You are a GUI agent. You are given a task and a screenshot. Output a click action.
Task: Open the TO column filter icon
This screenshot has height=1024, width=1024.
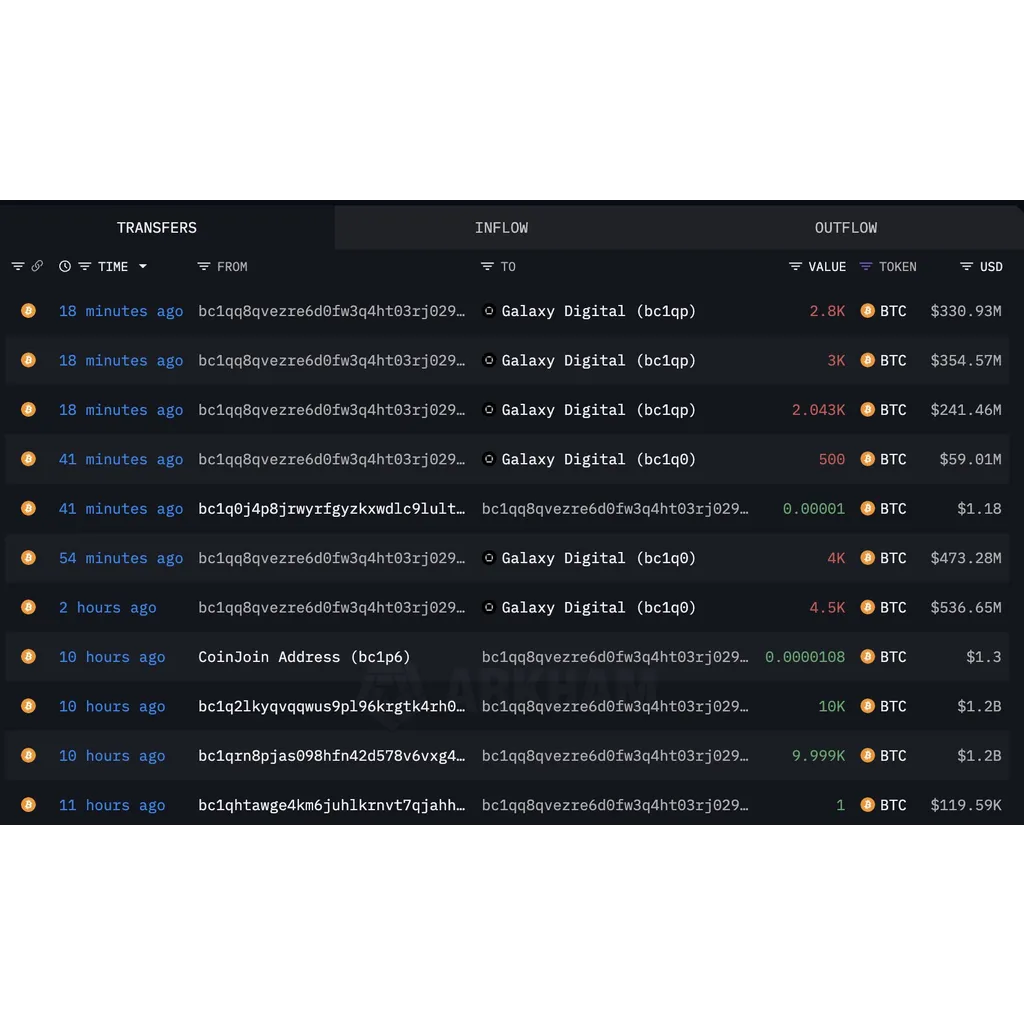coord(487,266)
